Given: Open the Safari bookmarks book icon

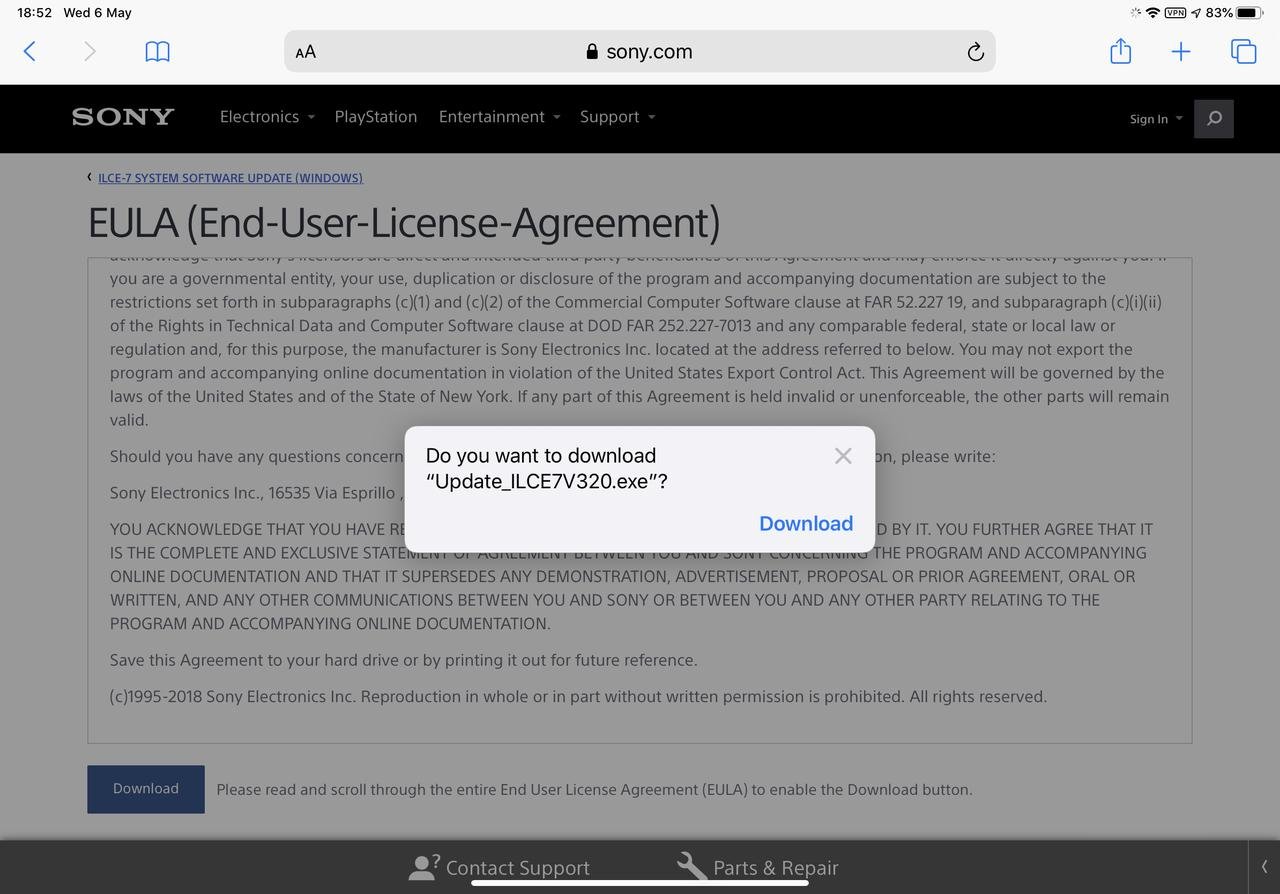Looking at the screenshot, I should point(158,52).
